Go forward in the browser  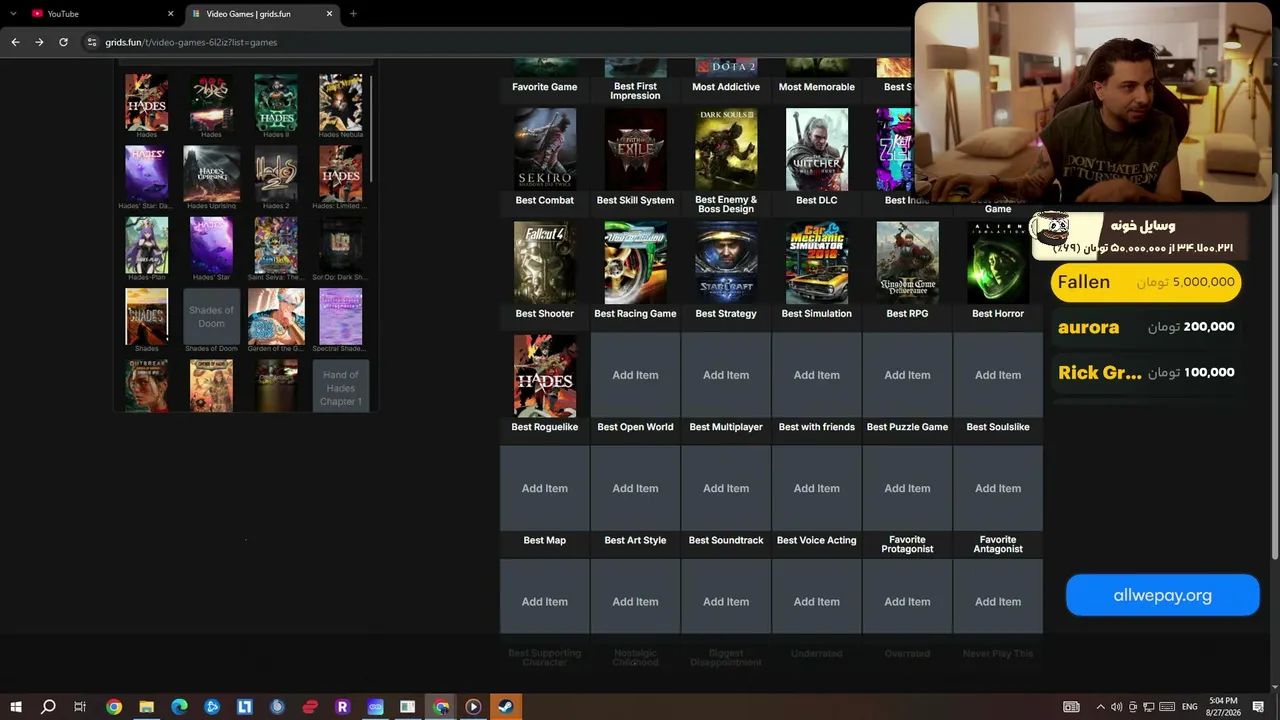point(39,42)
